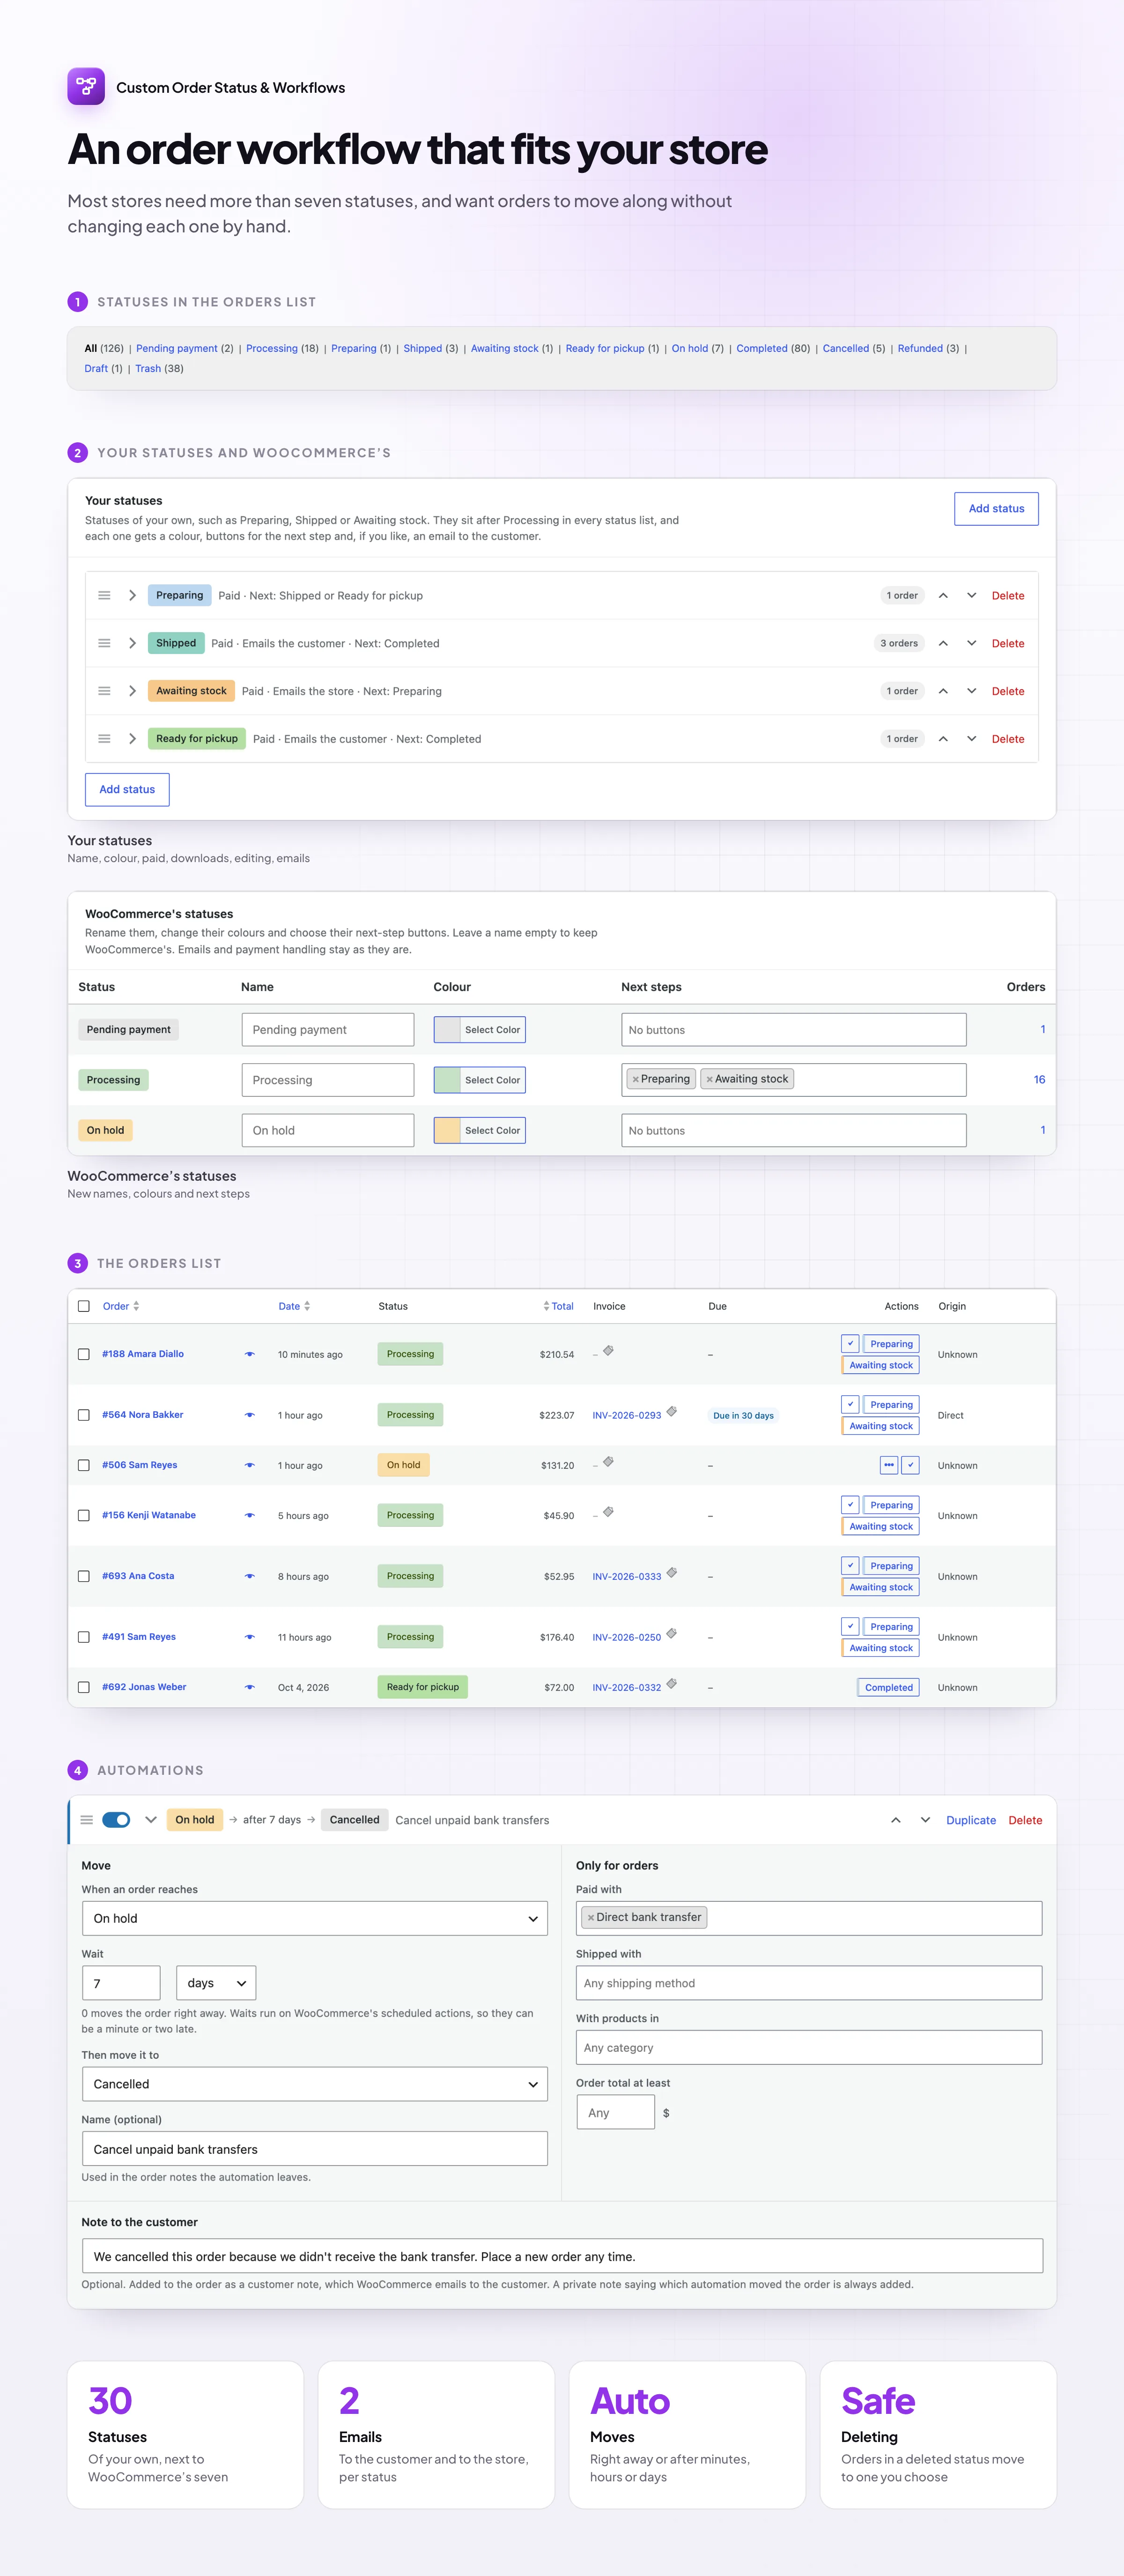Open the 'When an order reaches' dropdown
The image size is (1124, 2576).
[315, 1918]
